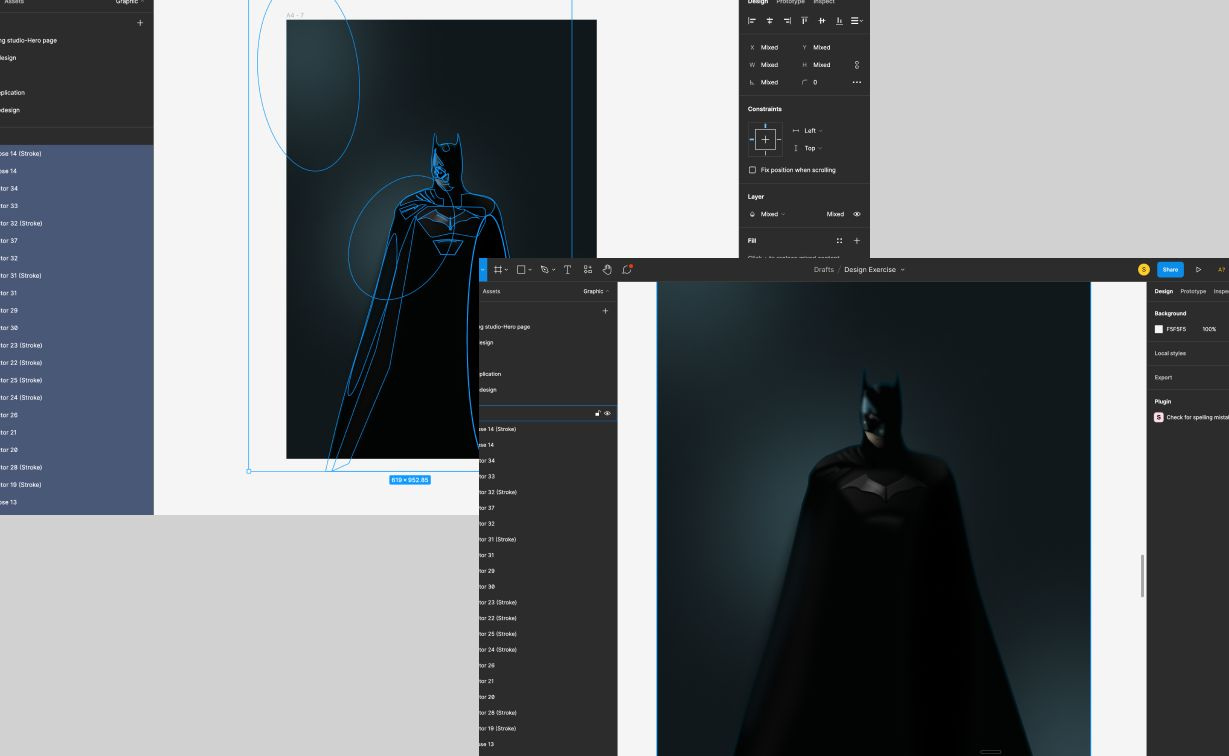This screenshot has width=1229, height=756.
Task: Select the Rectangle shape tool
Action: 522,269
